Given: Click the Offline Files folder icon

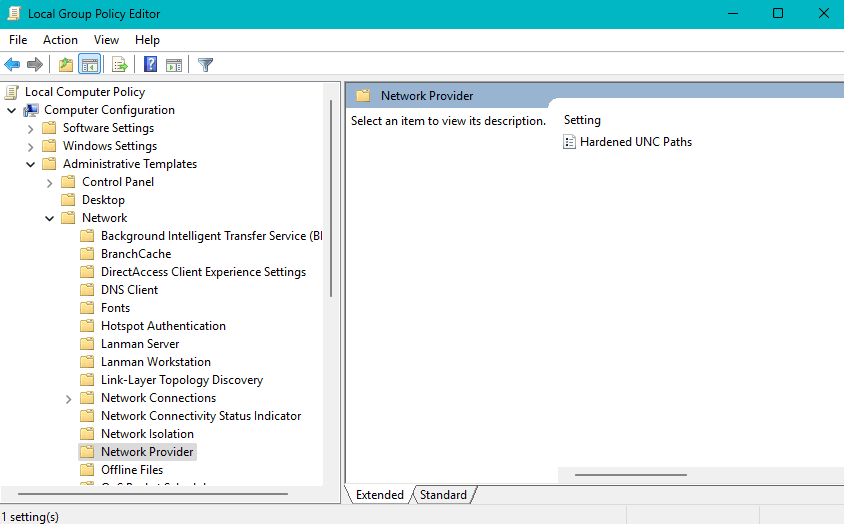Looking at the screenshot, I should (x=87, y=470).
